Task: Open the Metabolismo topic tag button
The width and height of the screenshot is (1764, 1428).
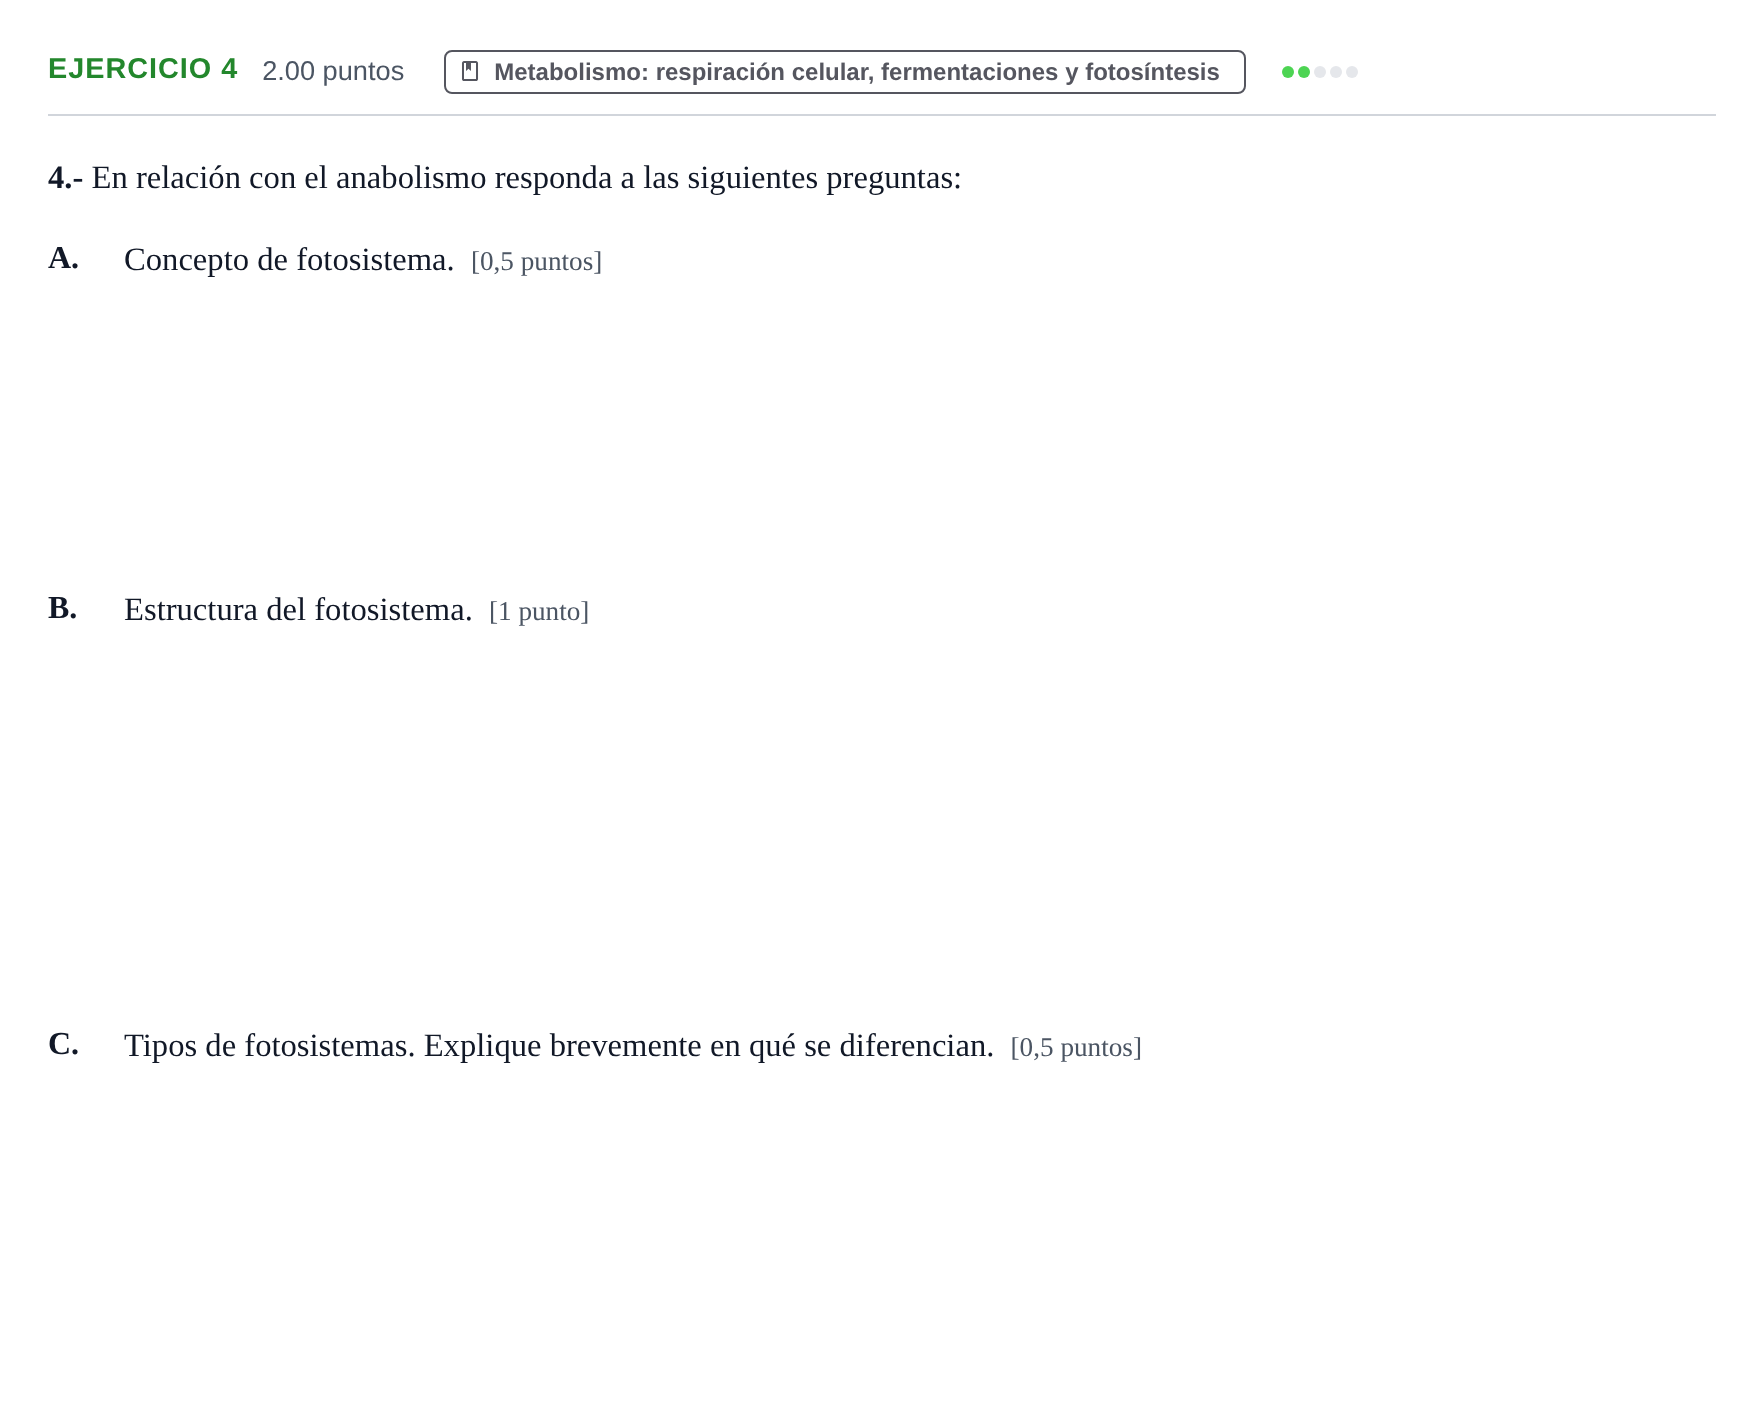Action: click(x=845, y=72)
